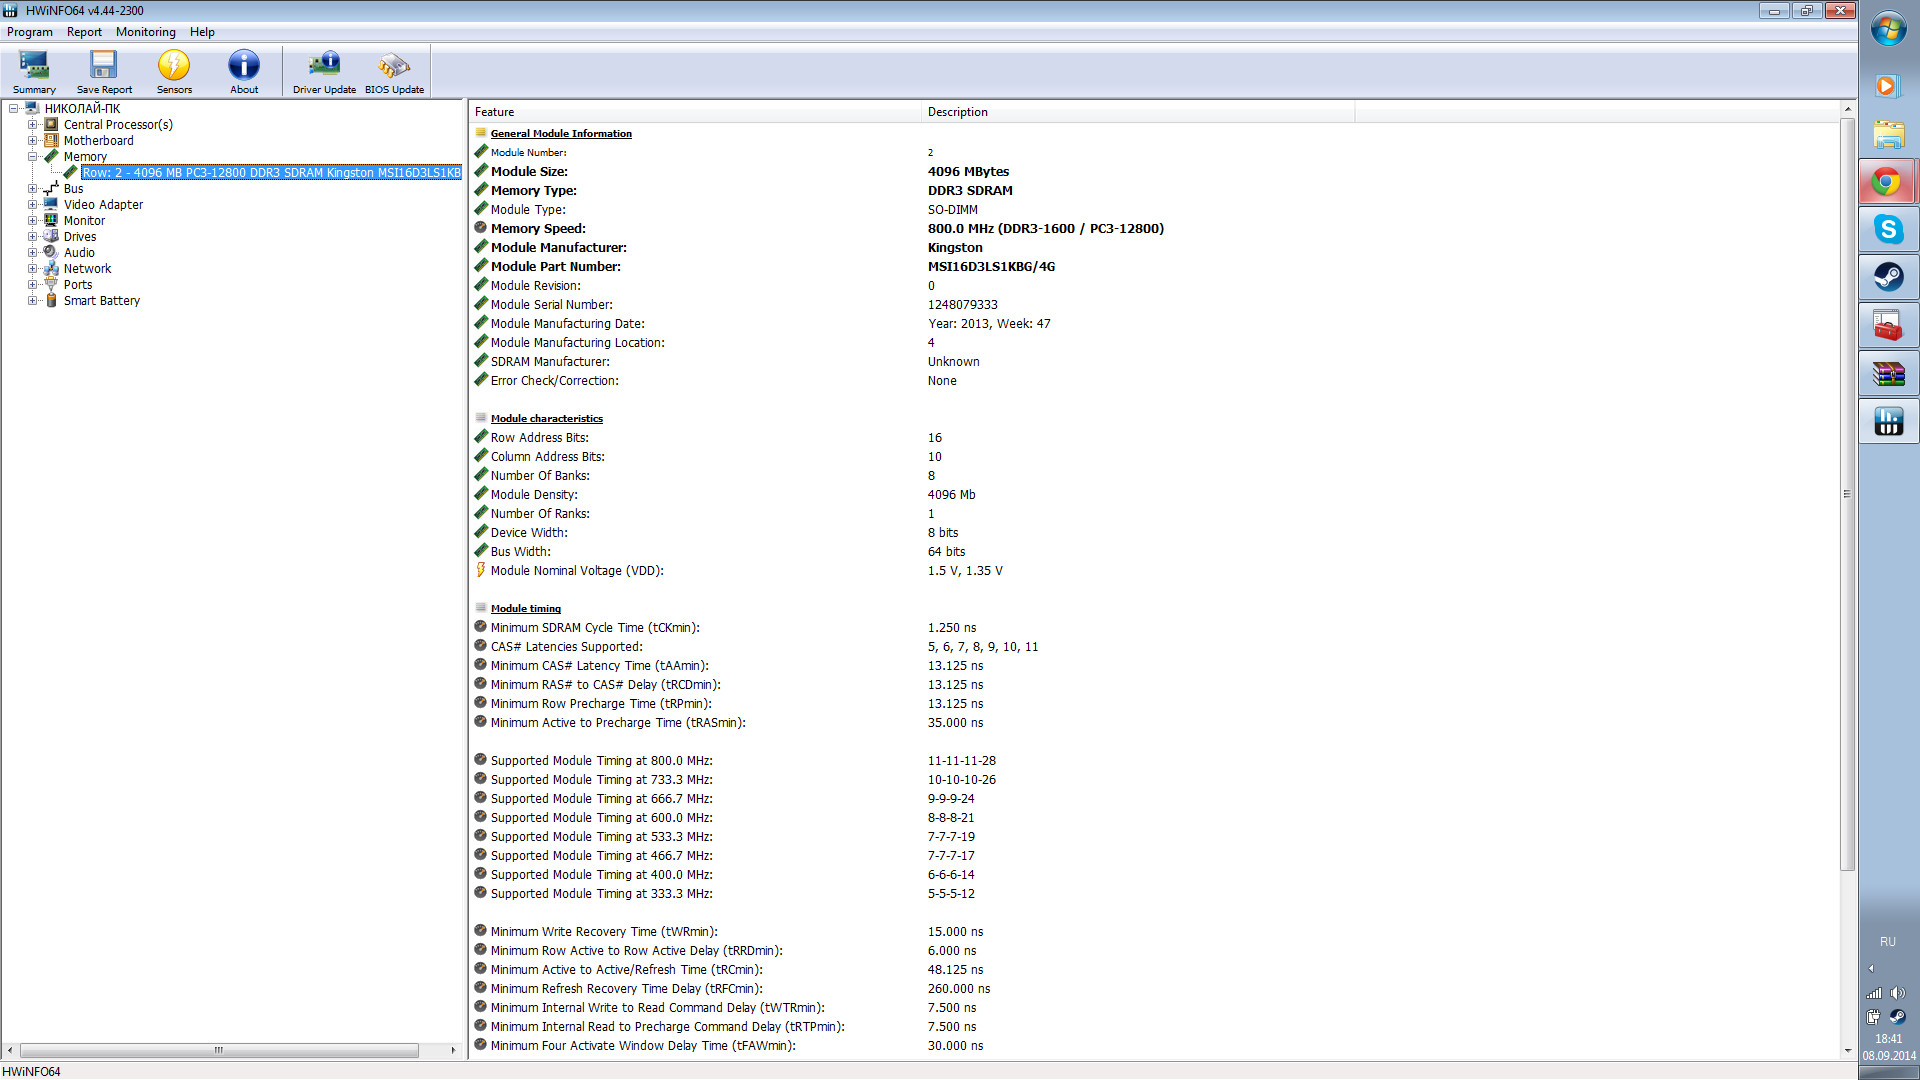Select the Audio tree item

[79, 253]
